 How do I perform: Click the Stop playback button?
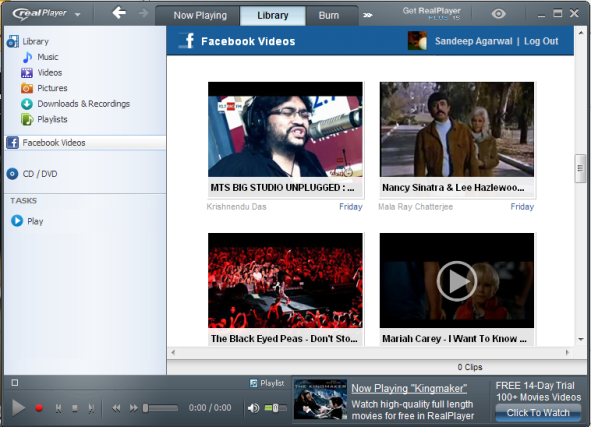point(75,408)
